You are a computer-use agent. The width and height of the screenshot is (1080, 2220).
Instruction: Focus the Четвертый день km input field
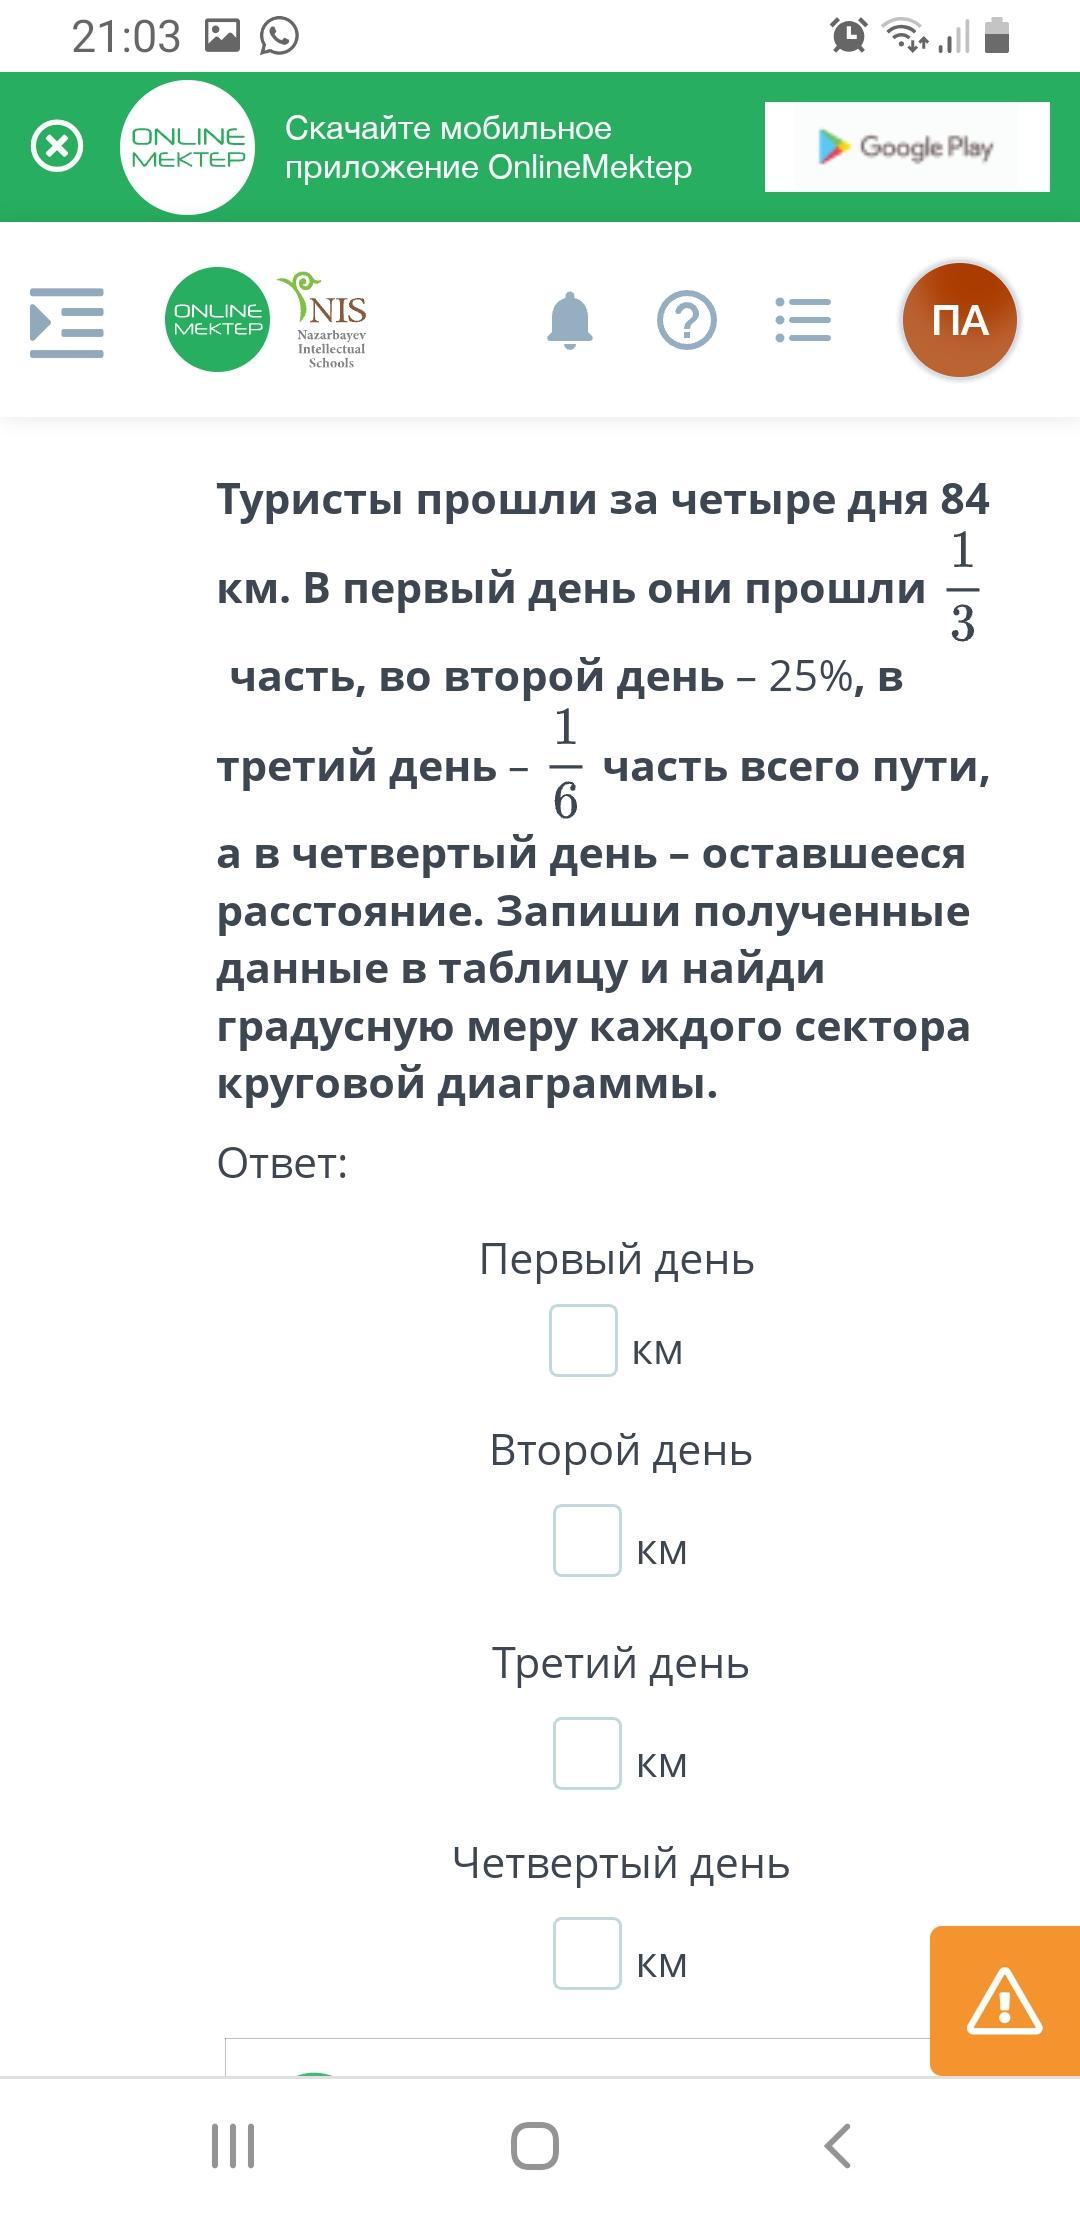pos(588,1954)
